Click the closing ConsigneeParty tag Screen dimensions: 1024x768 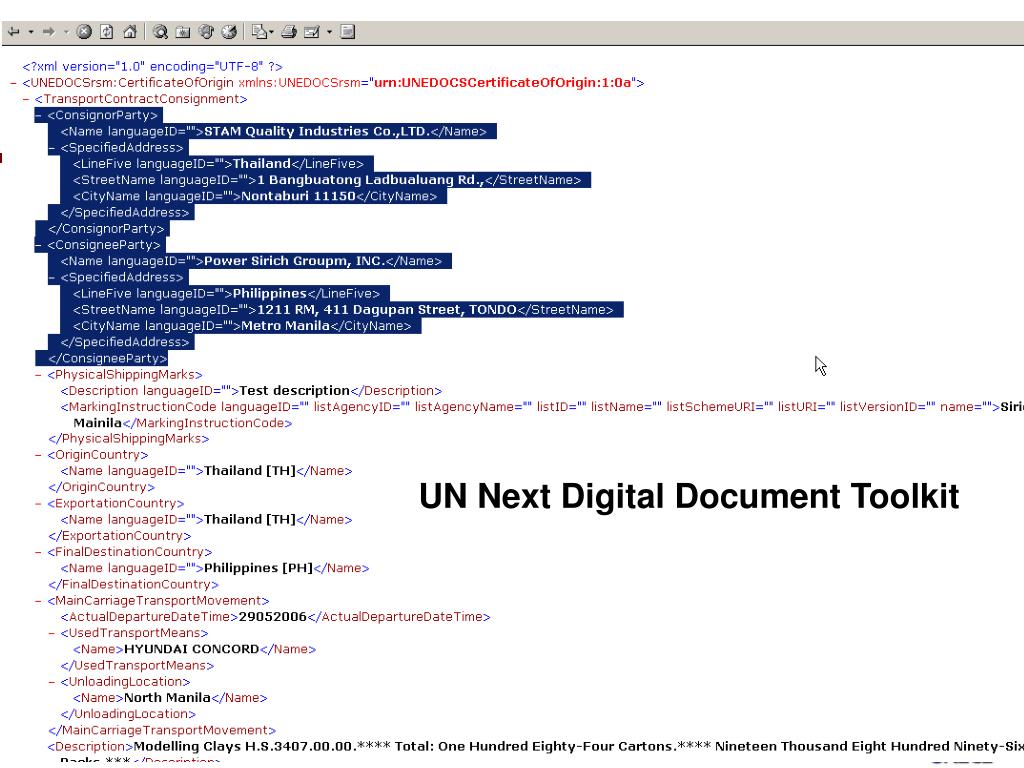click(x=108, y=359)
